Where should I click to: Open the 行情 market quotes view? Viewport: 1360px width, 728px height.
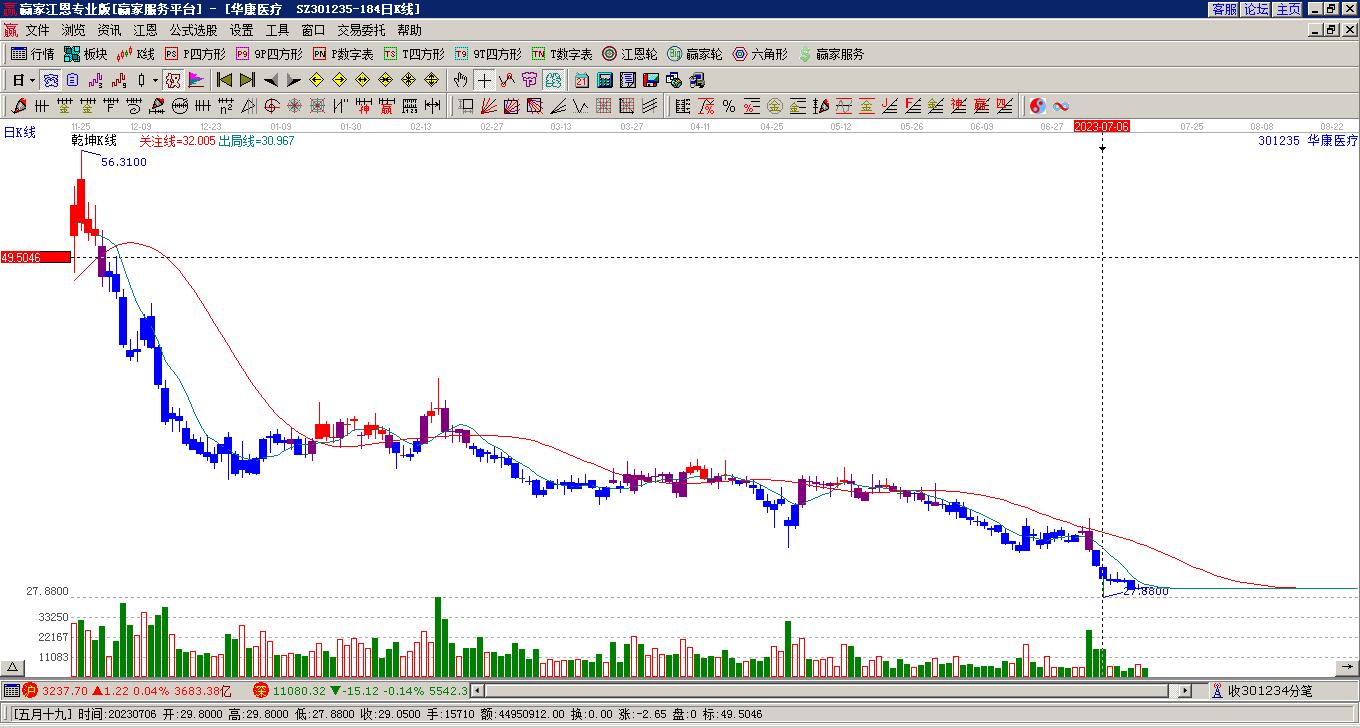[x=33, y=54]
